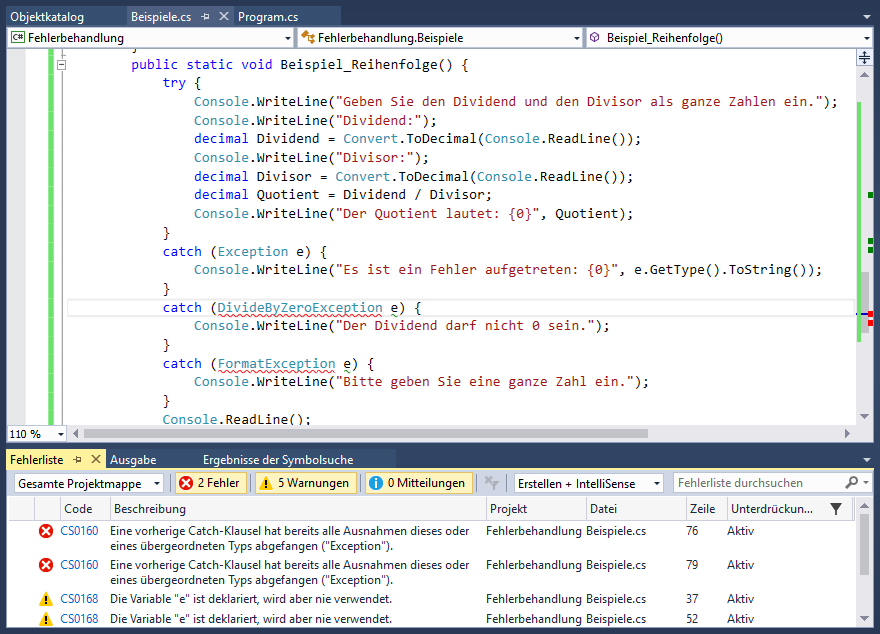Click the IntelliSense filter icon beside Mitteilungen

coord(491,483)
